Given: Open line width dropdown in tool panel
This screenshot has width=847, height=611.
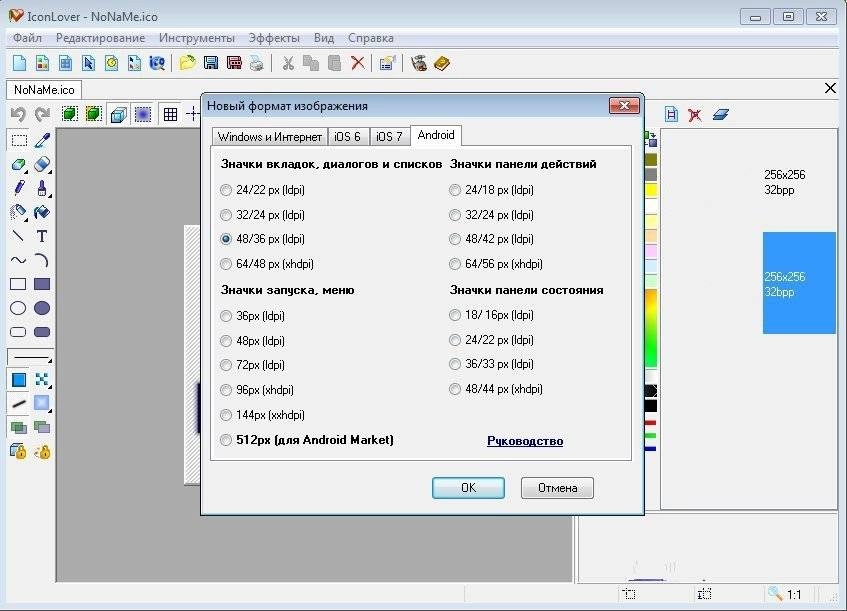Looking at the screenshot, I should click(30, 357).
